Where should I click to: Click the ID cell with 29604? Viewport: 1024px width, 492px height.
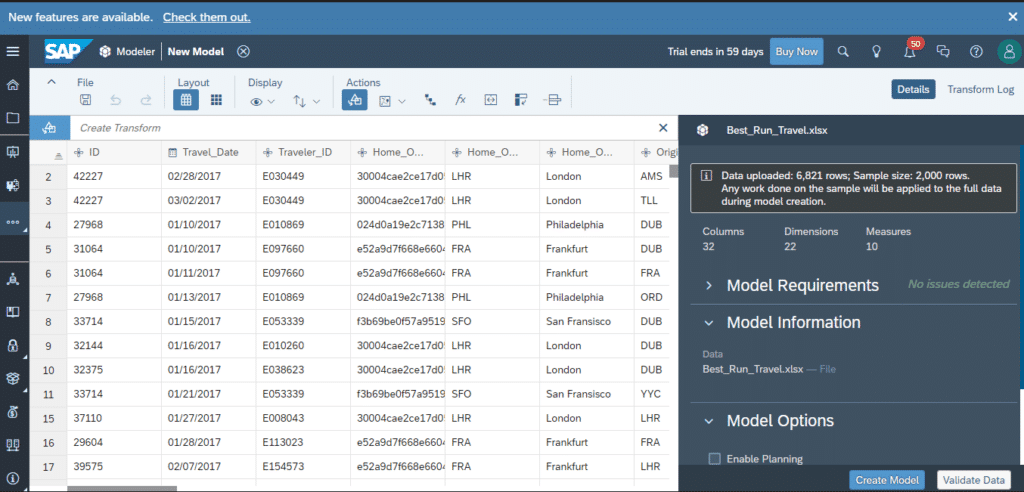click(x=114, y=442)
